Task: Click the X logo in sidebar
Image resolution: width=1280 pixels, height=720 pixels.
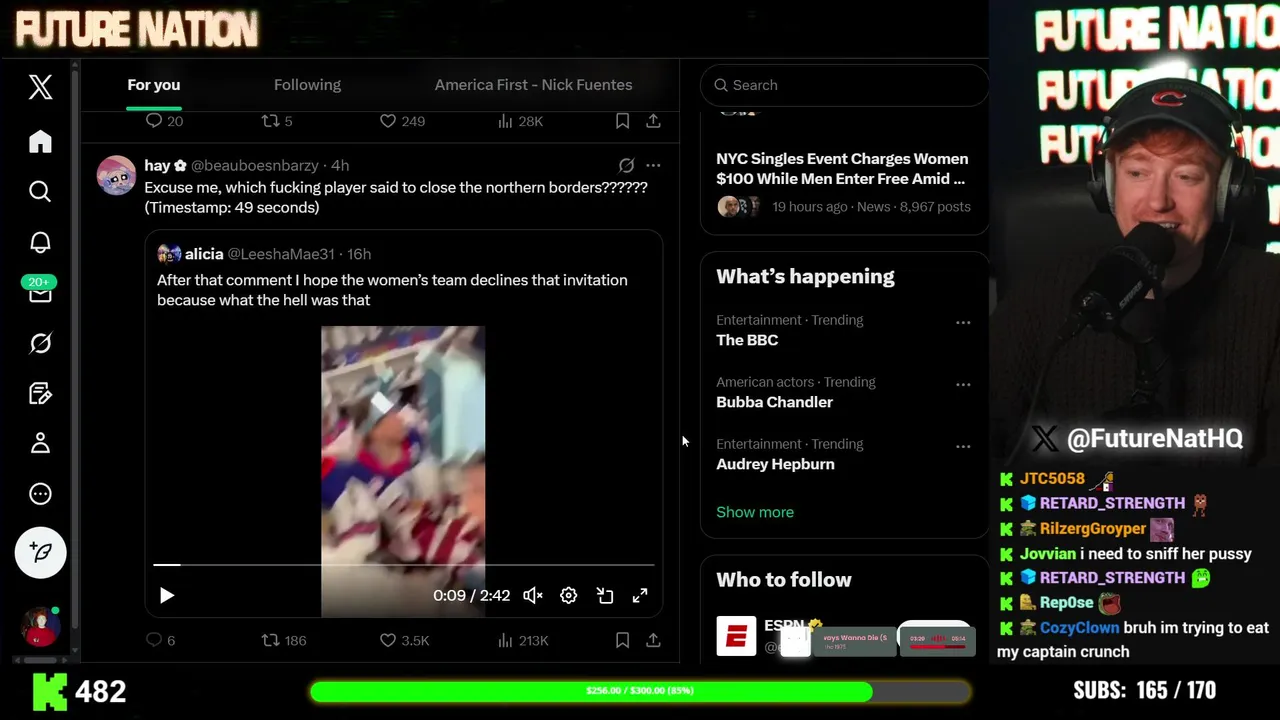Action: coord(40,87)
